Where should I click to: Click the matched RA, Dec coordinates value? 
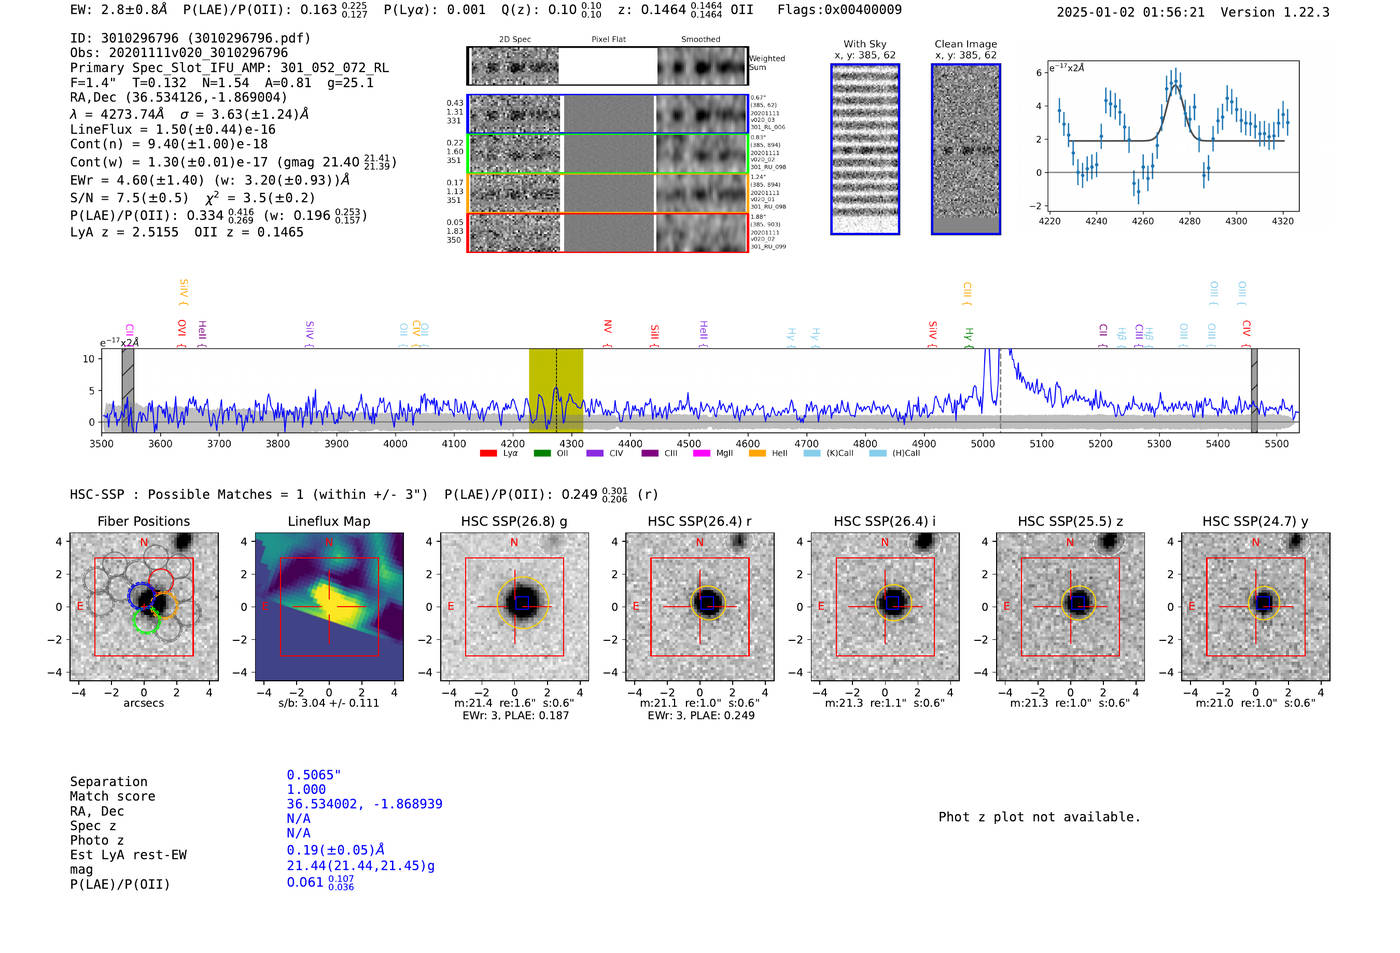pos(365,804)
